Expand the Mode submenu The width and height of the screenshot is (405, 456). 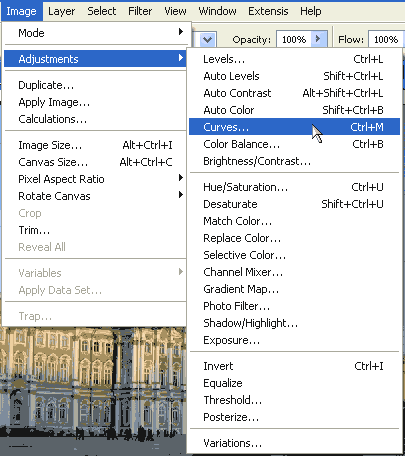(95, 33)
